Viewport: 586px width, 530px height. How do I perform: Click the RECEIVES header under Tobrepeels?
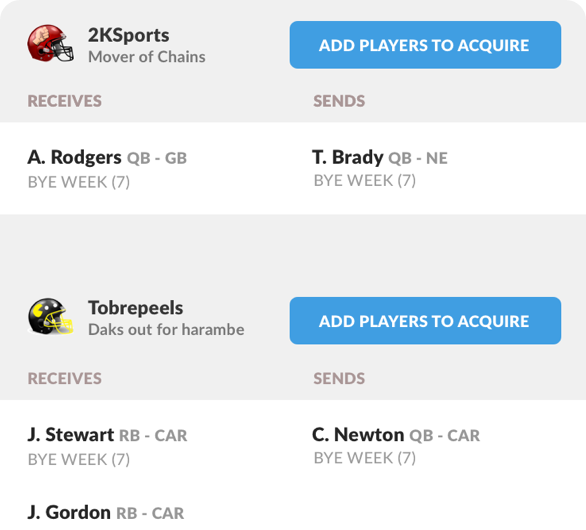click(x=65, y=378)
